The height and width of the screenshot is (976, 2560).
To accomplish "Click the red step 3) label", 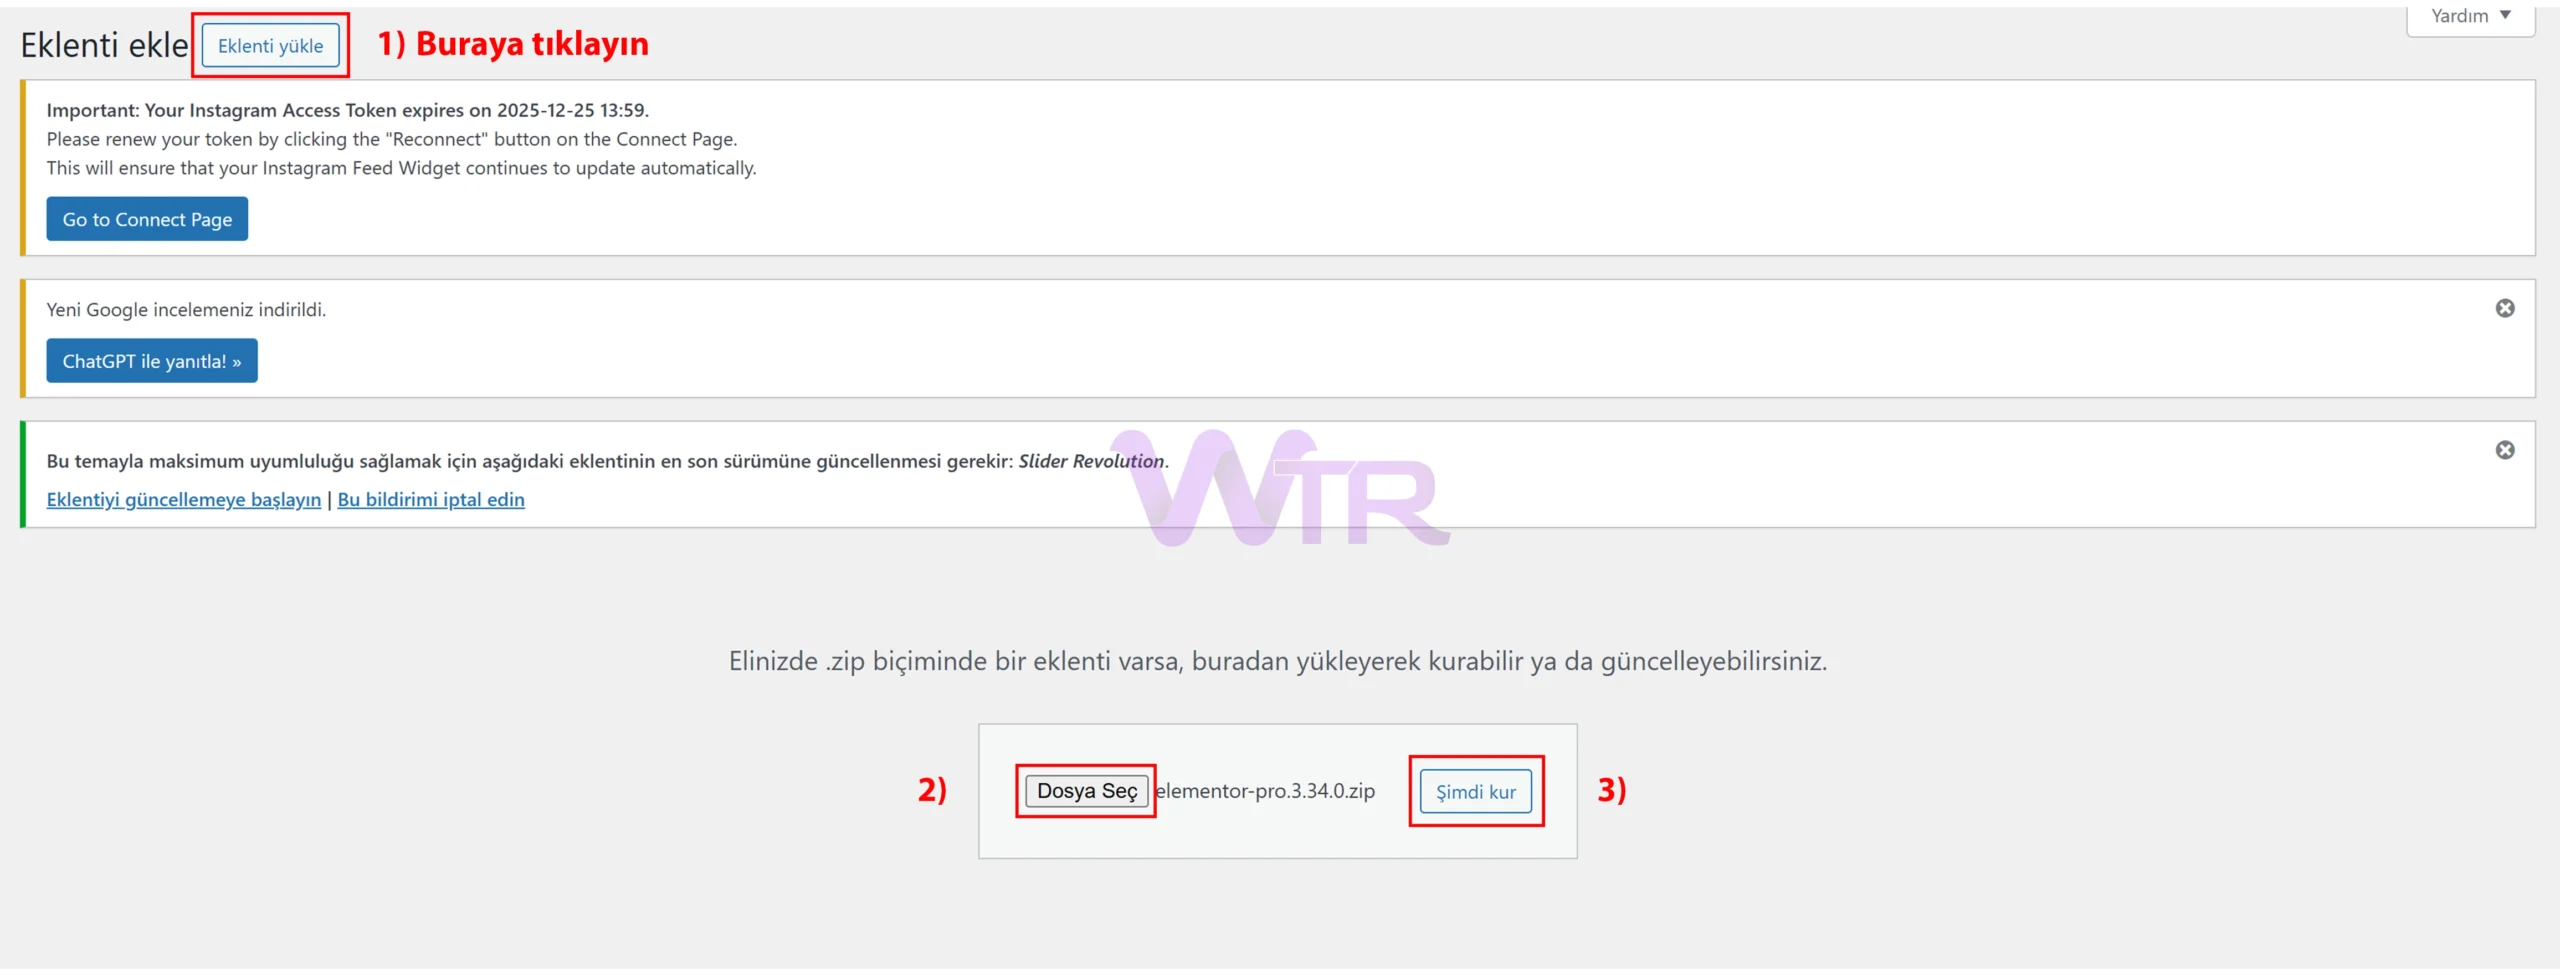I will point(1611,790).
